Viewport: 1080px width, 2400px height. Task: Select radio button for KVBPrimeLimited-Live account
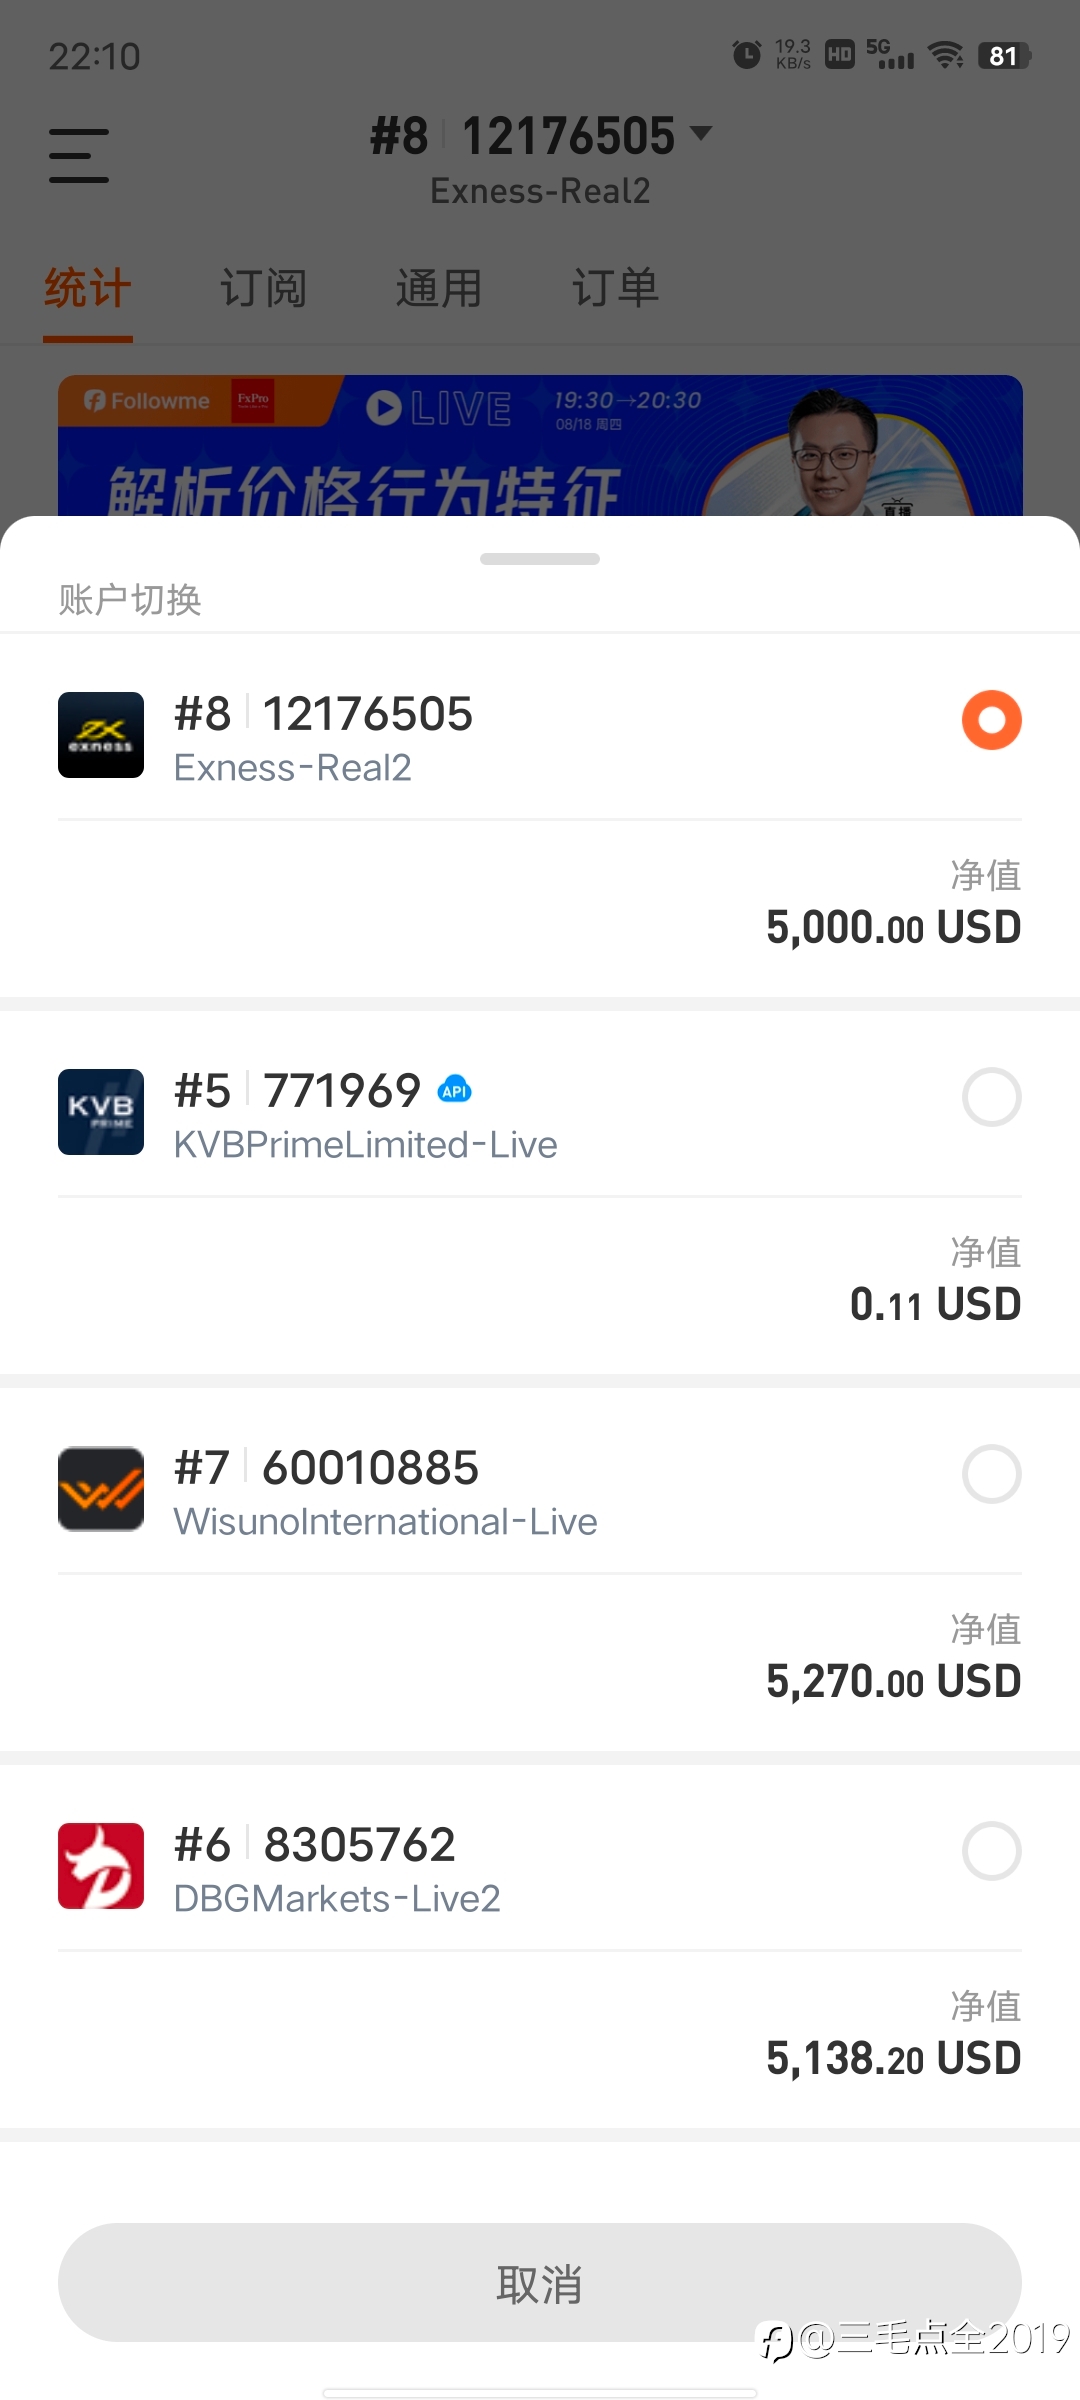coord(992,1097)
